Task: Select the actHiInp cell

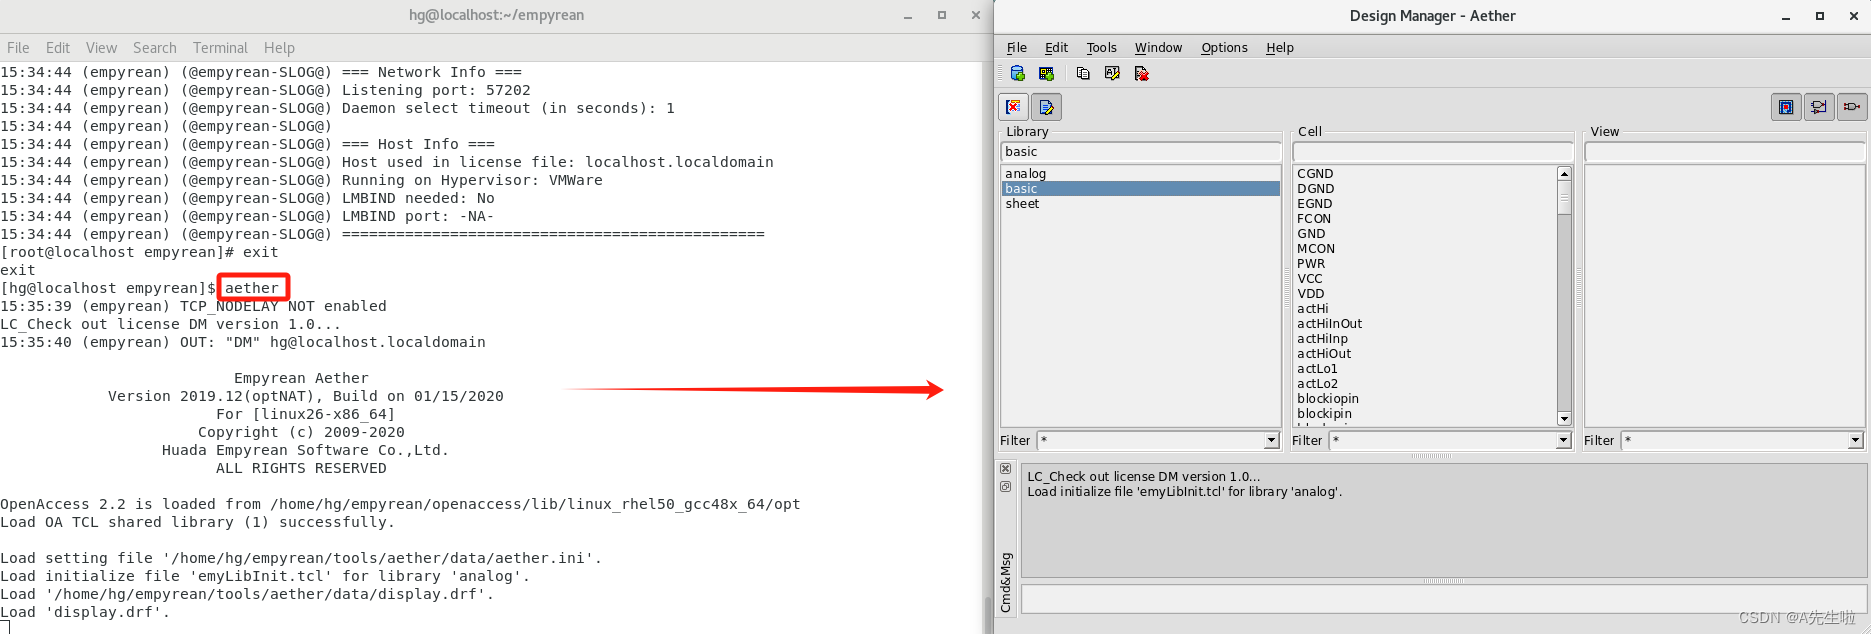Action: tap(1322, 339)
